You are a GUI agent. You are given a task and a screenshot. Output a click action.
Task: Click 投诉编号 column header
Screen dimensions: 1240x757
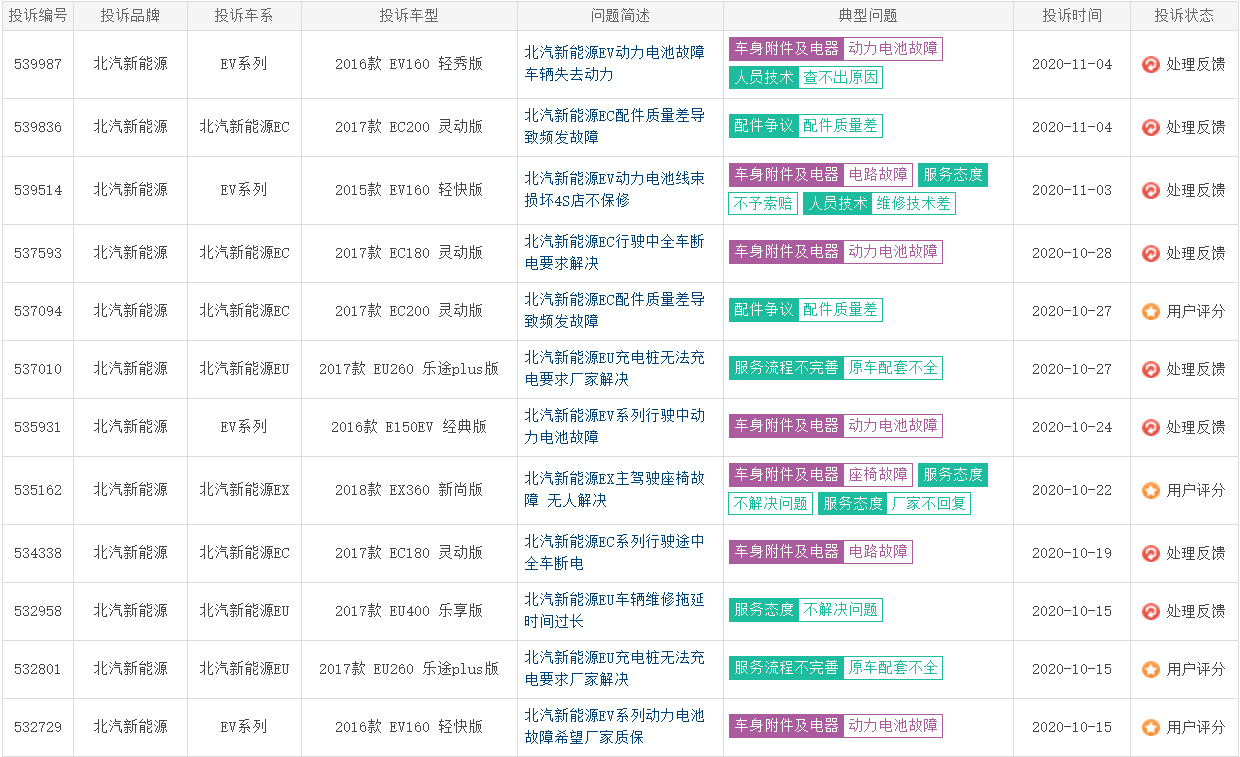pos(38,16)
